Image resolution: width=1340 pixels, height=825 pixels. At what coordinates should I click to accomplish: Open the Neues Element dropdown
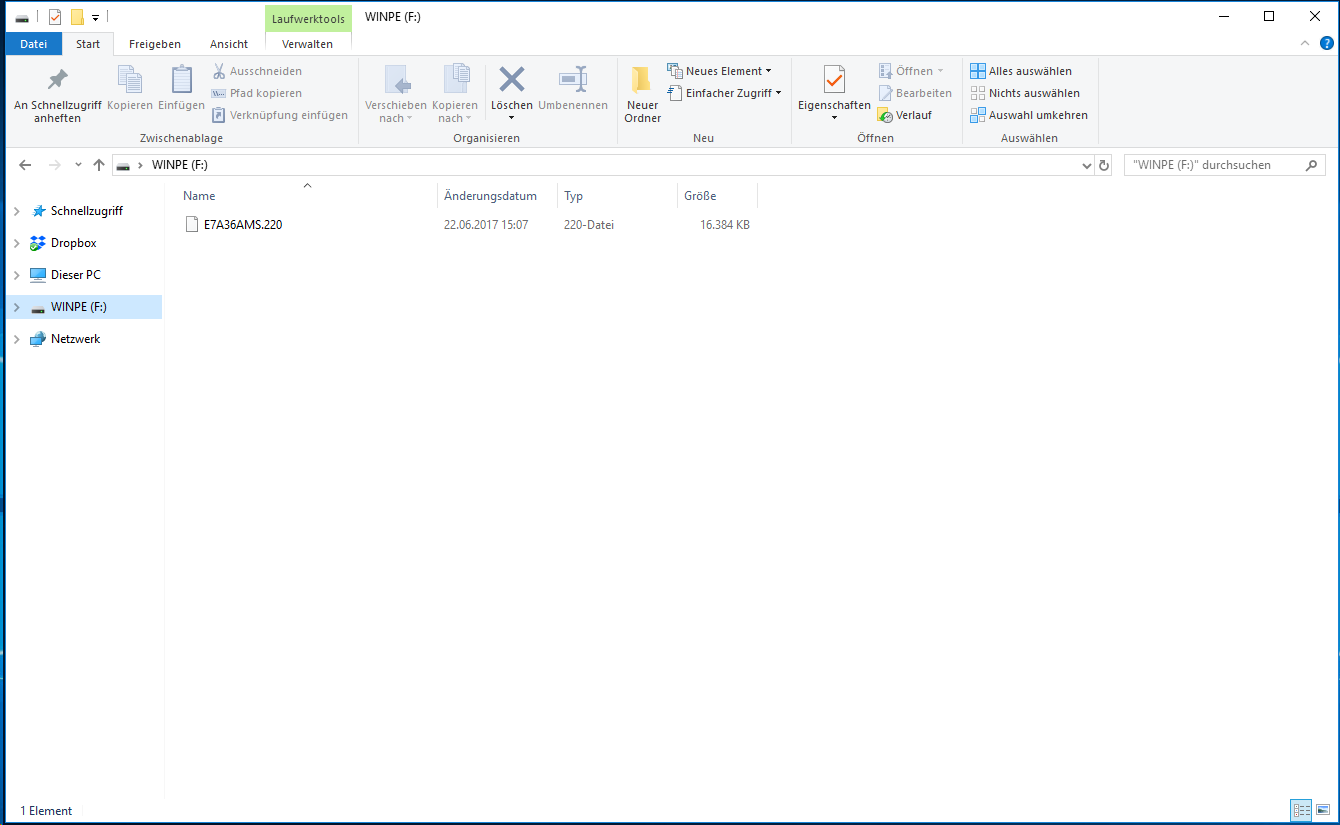(720, 71)
